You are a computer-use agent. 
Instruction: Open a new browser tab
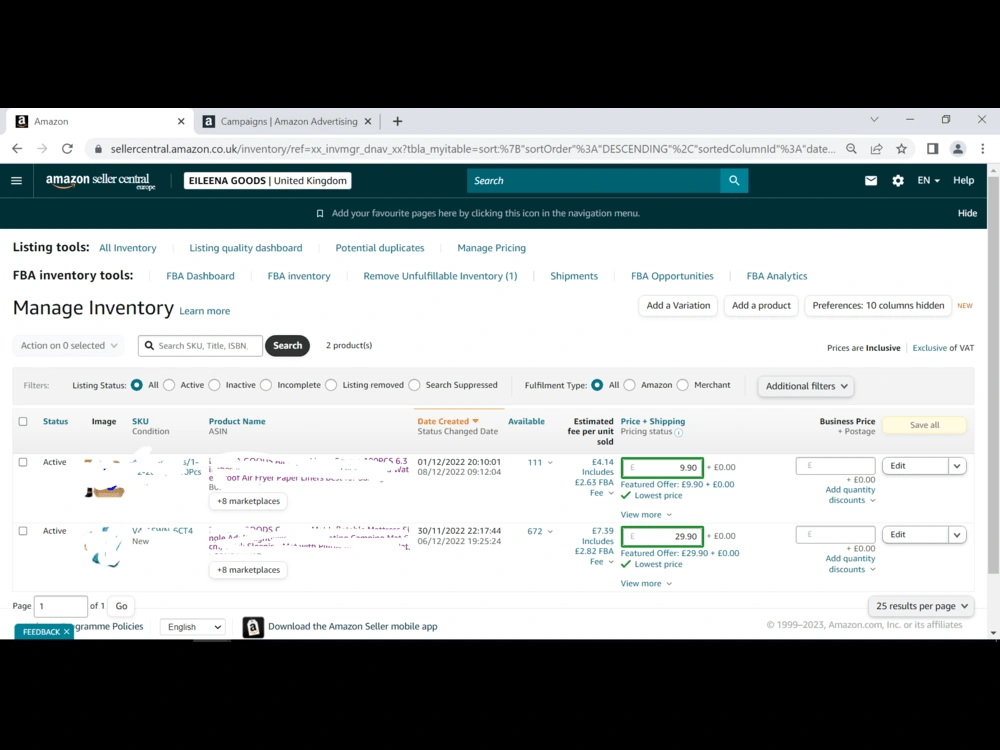pyautogui.click(x=397, y=121)
